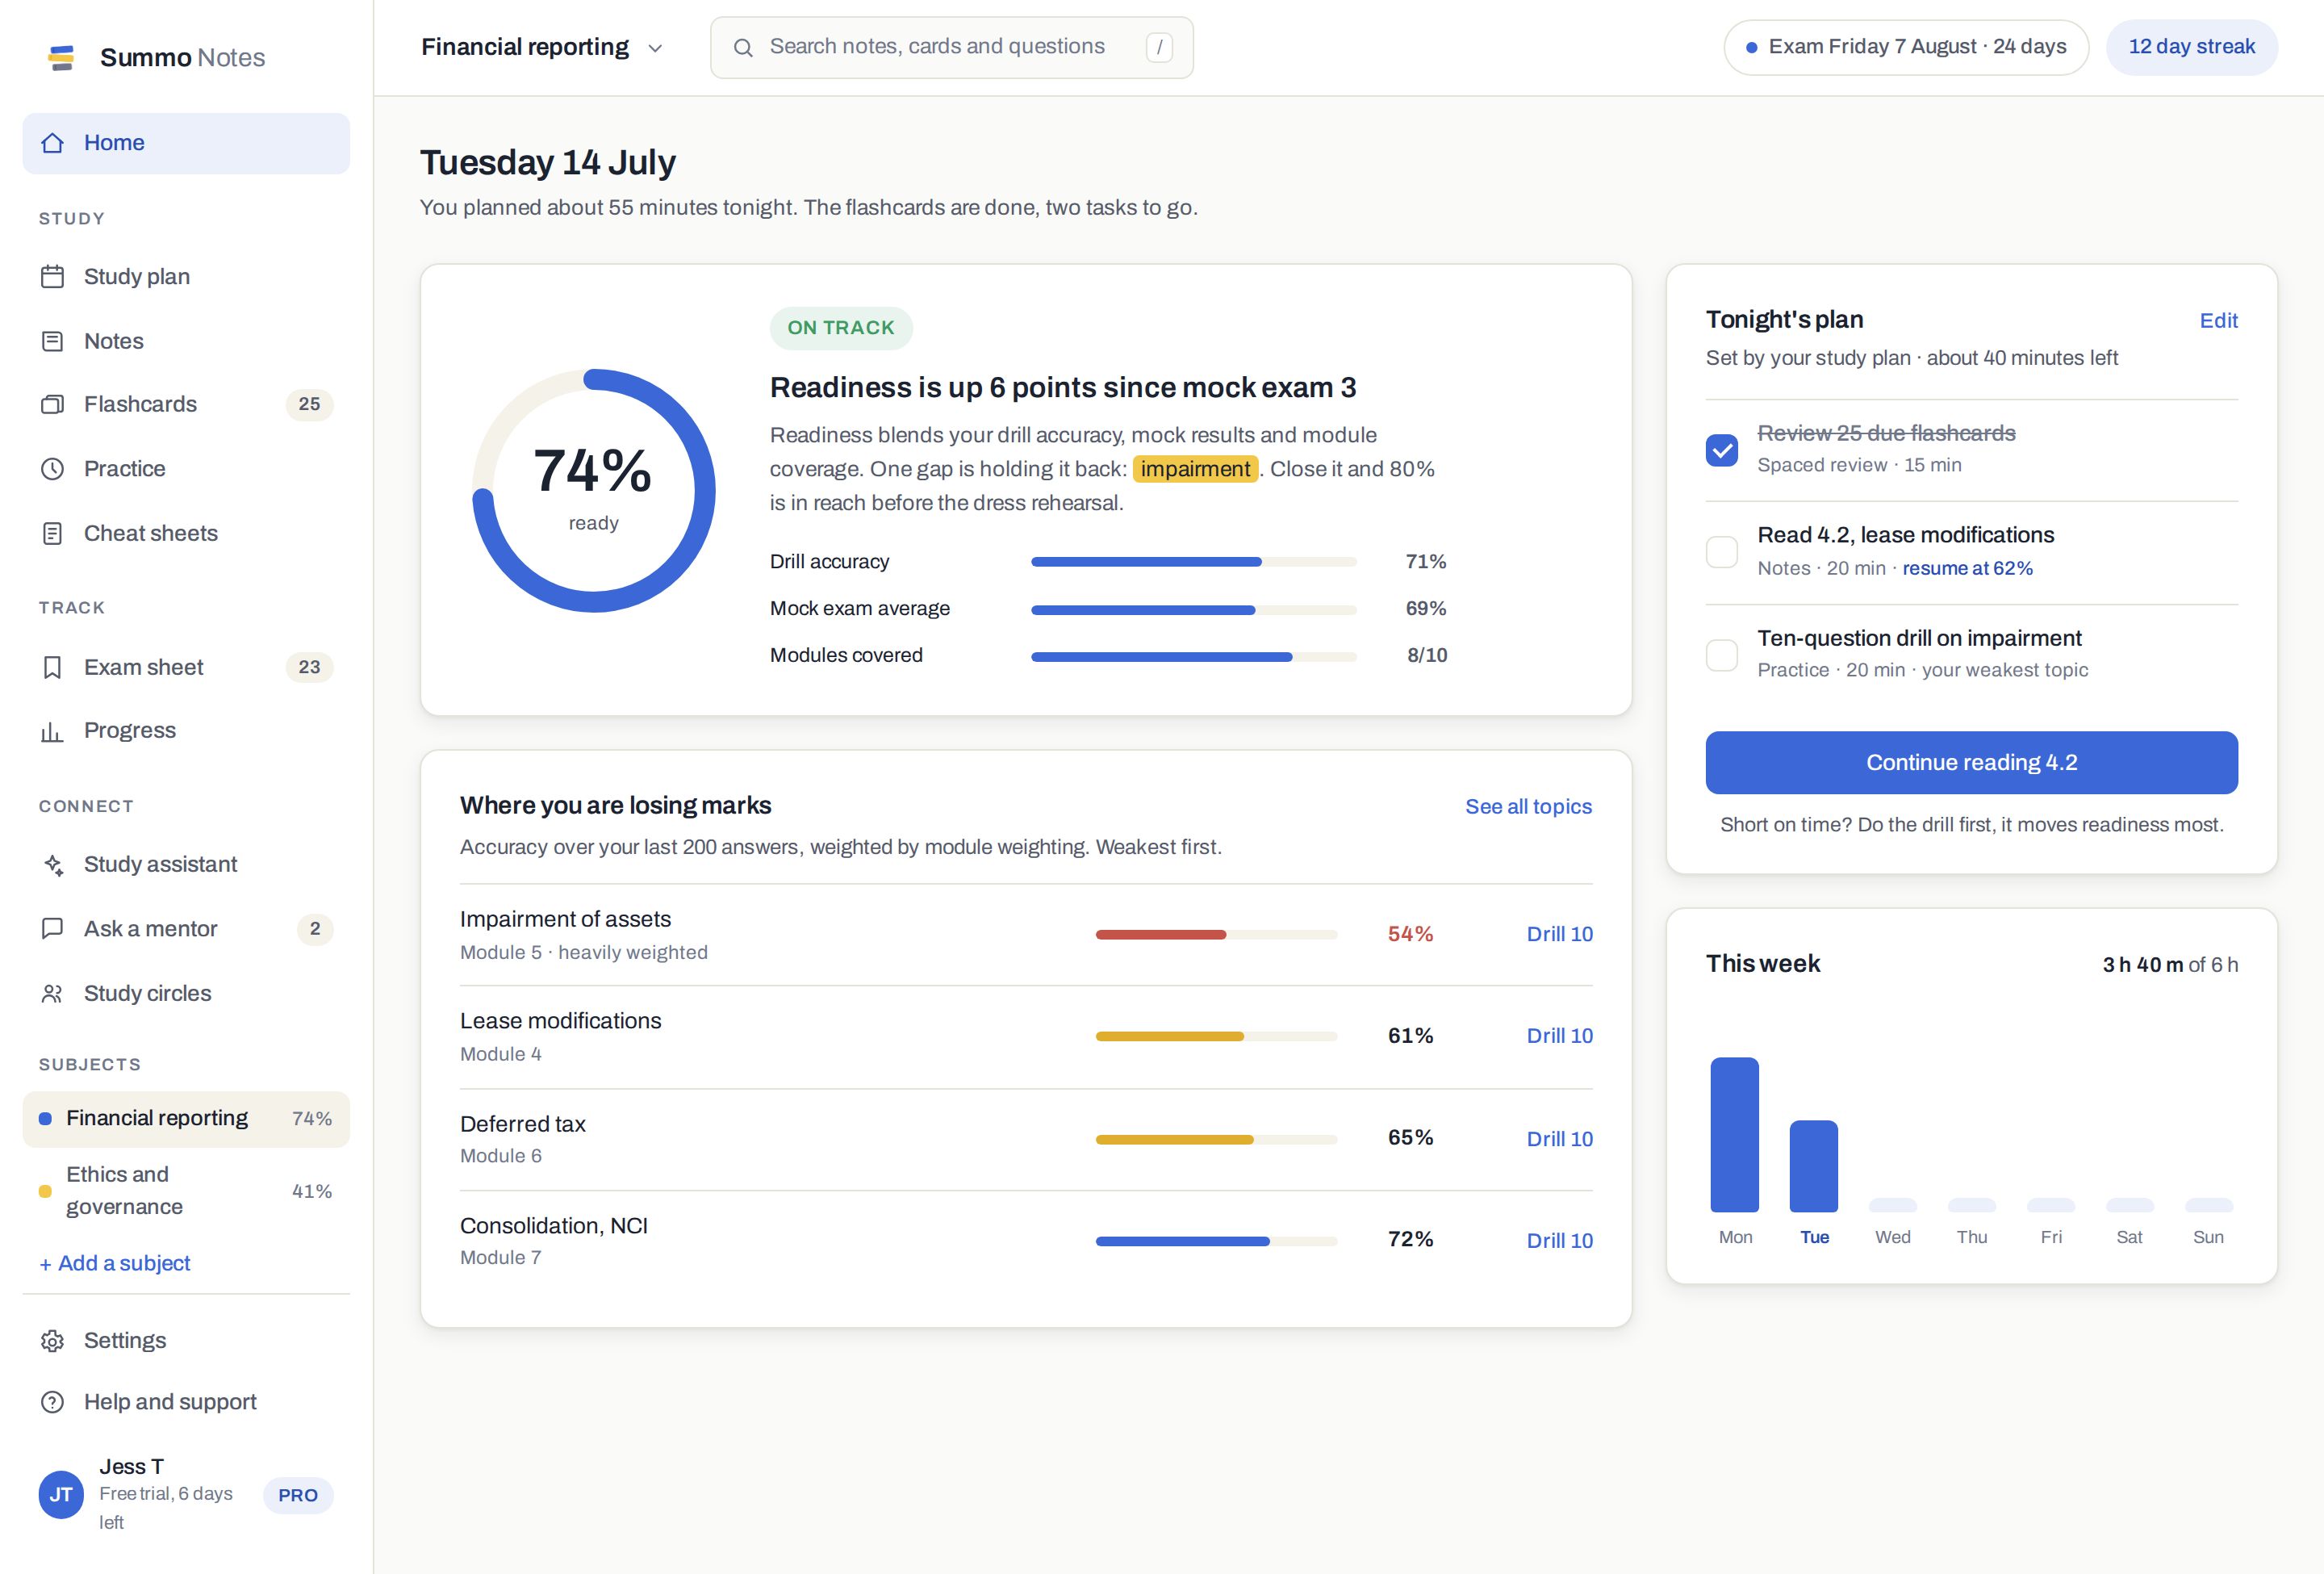This screenshot has width=2324, height=1574.
Task: Start Drill 10 for Consolidation, NCI
Action: pyautogui.click(x=1559, y=1241)
